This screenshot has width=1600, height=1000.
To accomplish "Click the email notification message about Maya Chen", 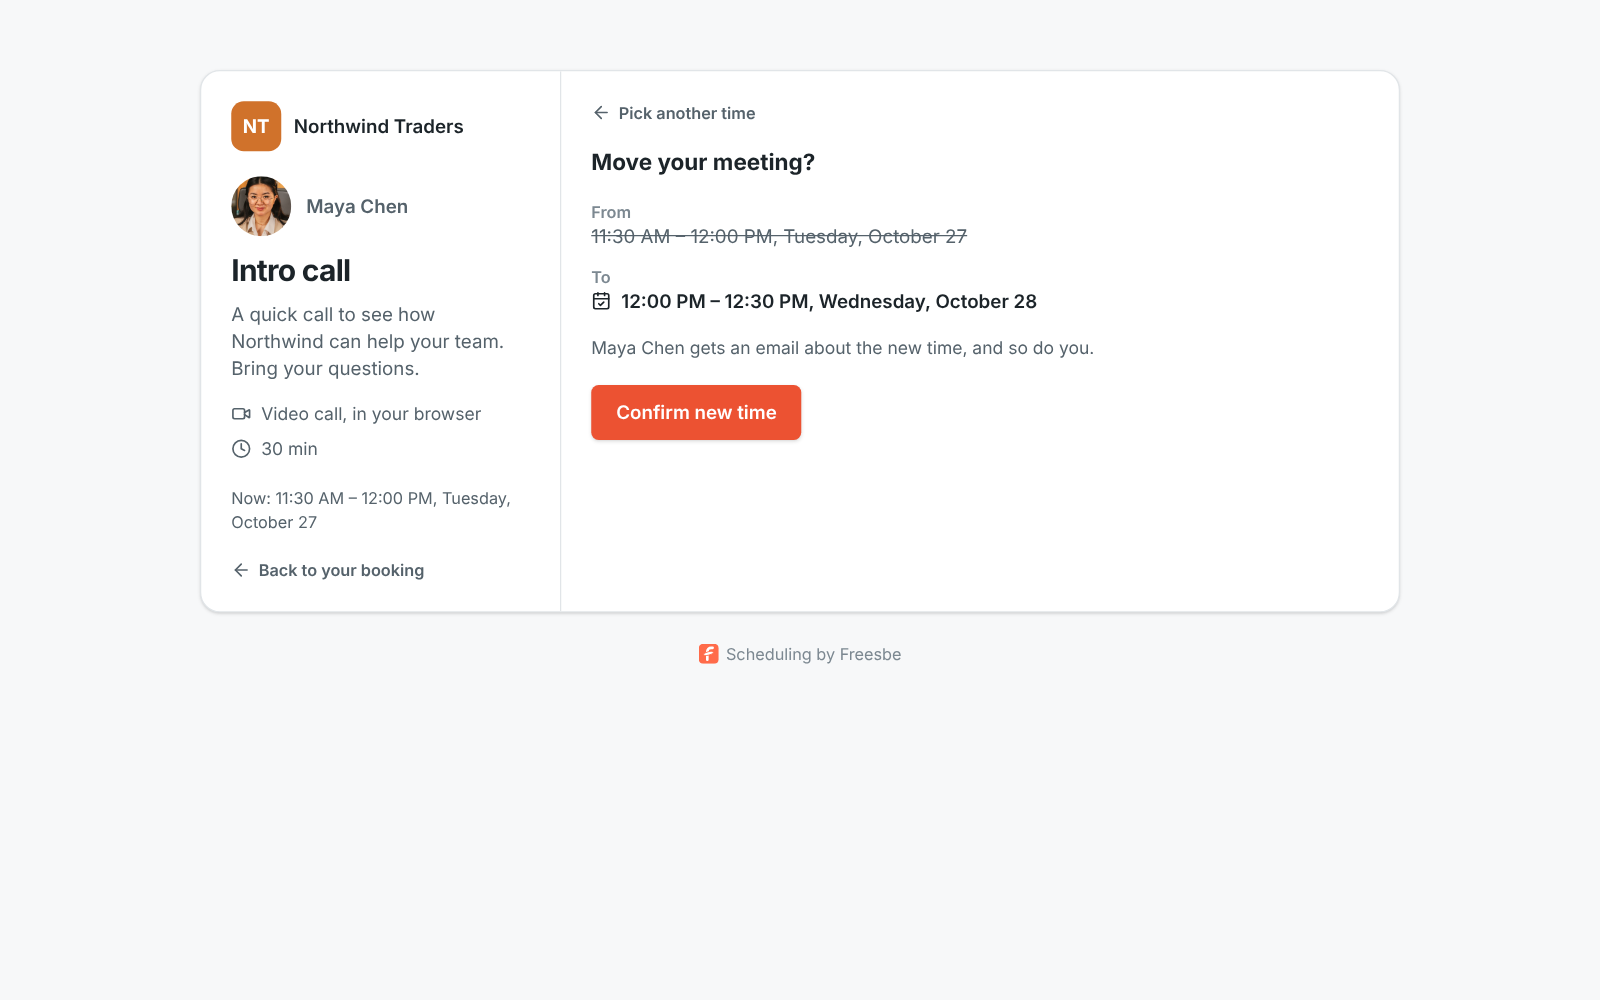I will [843, 348].
